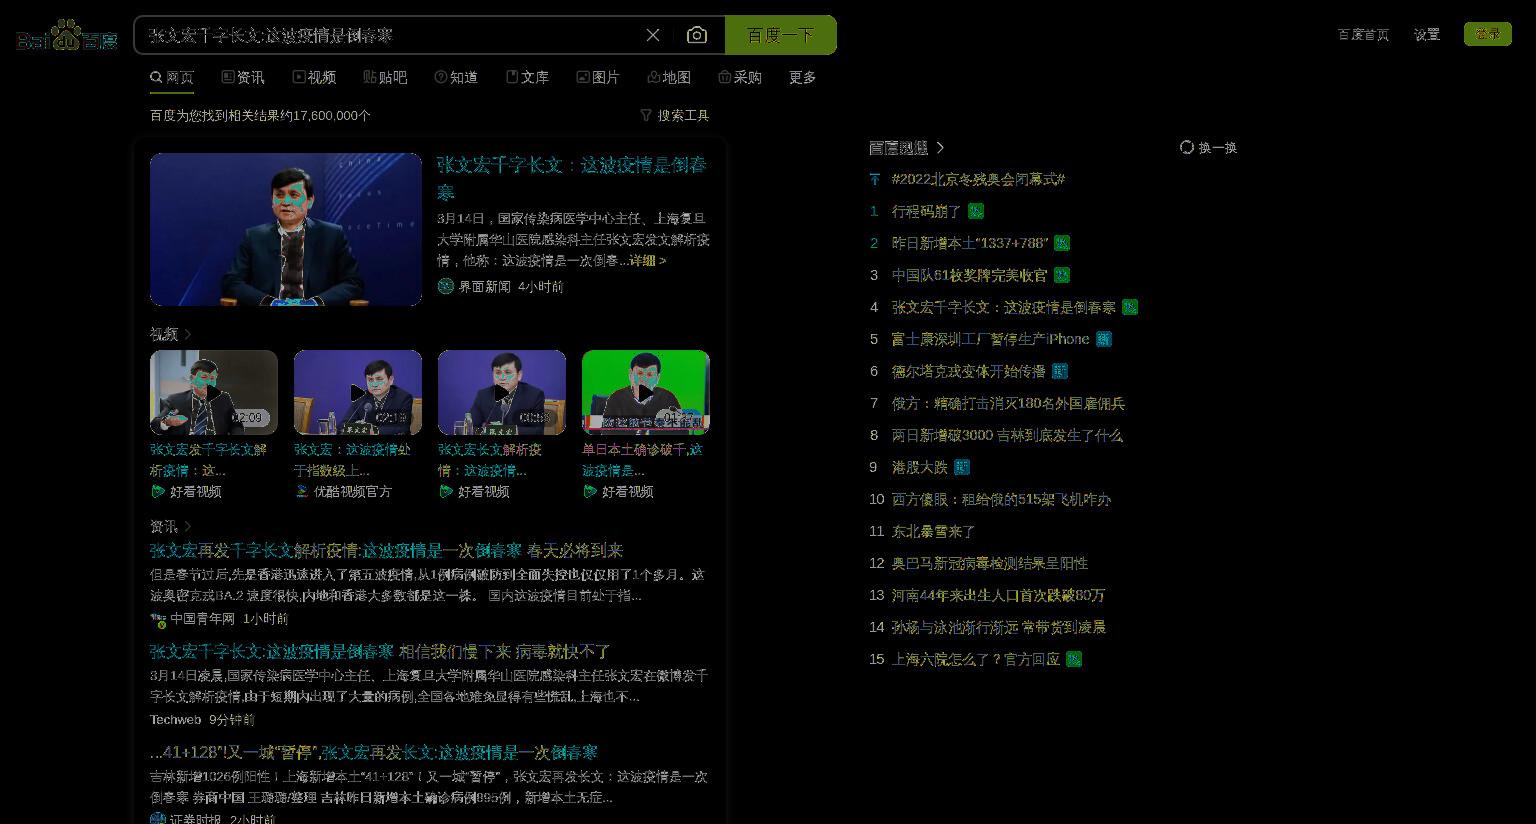Open camera image search
The width and height of the screenshot is (1536, 824).
coord(697,35)
